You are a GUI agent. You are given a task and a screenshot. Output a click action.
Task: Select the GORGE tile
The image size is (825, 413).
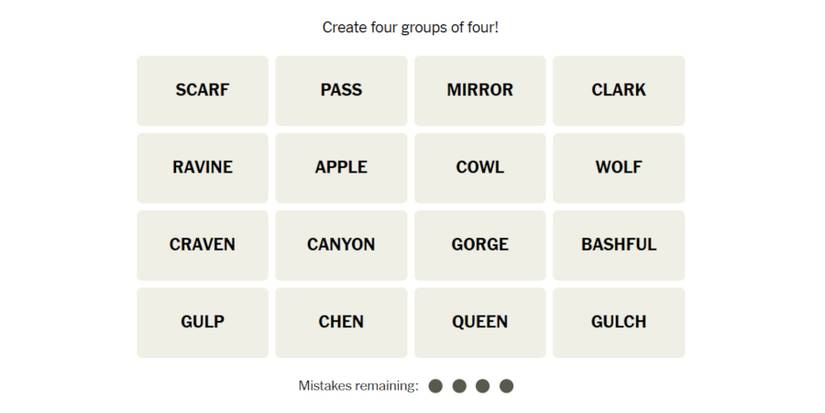tap(480, 245)
